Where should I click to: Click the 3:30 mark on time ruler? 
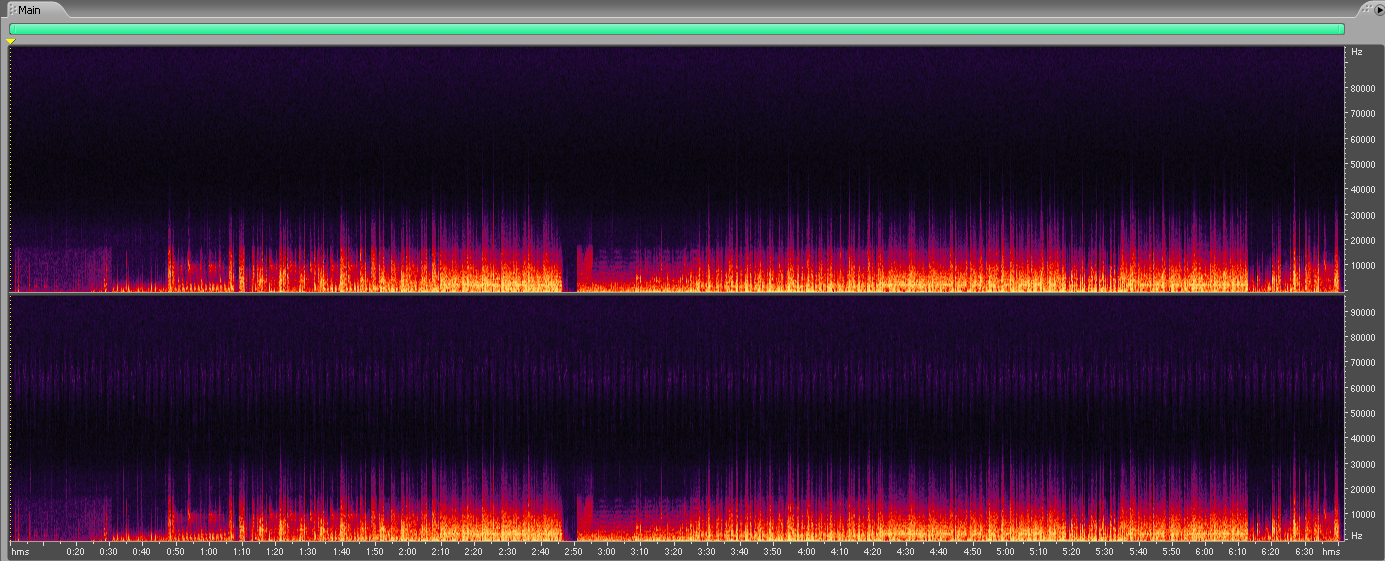[706, 551]
